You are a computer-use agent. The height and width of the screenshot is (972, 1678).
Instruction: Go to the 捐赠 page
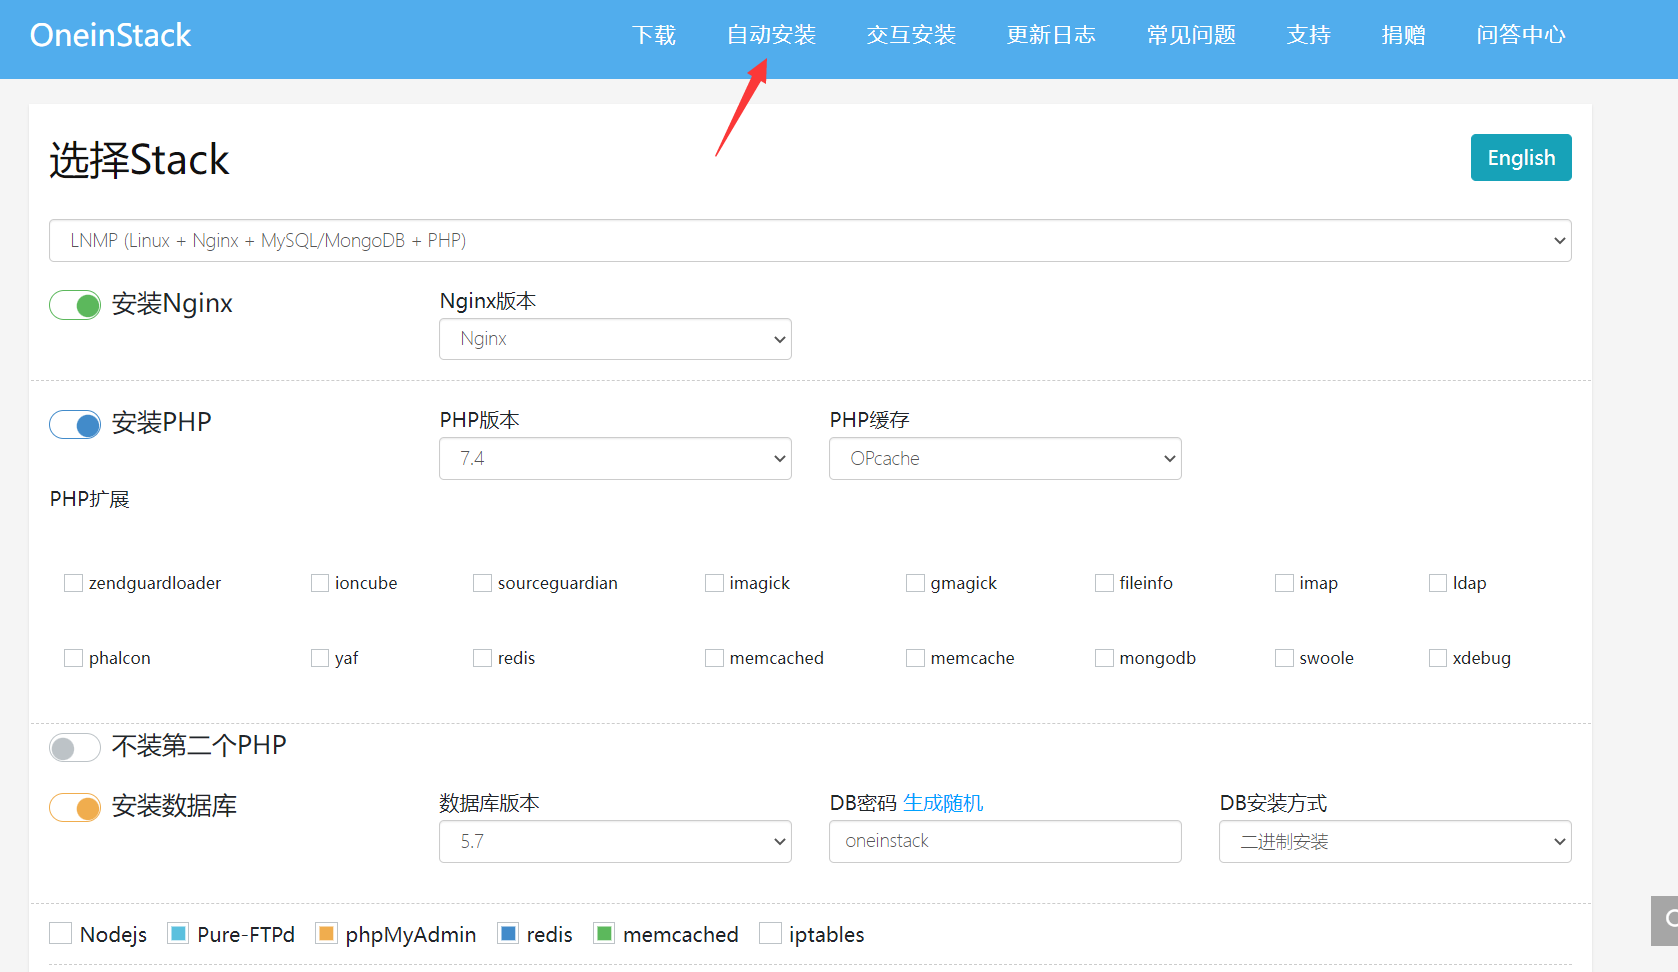coord(1403,35)
